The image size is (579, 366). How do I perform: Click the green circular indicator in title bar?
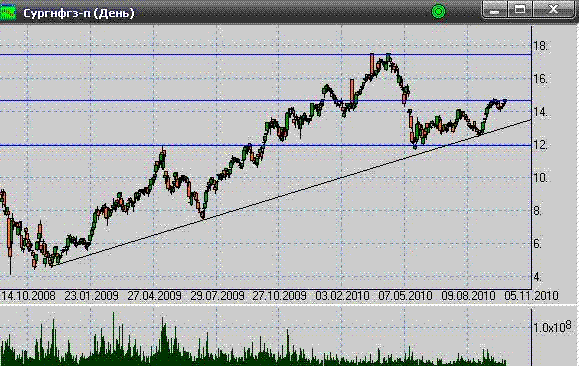438,11
